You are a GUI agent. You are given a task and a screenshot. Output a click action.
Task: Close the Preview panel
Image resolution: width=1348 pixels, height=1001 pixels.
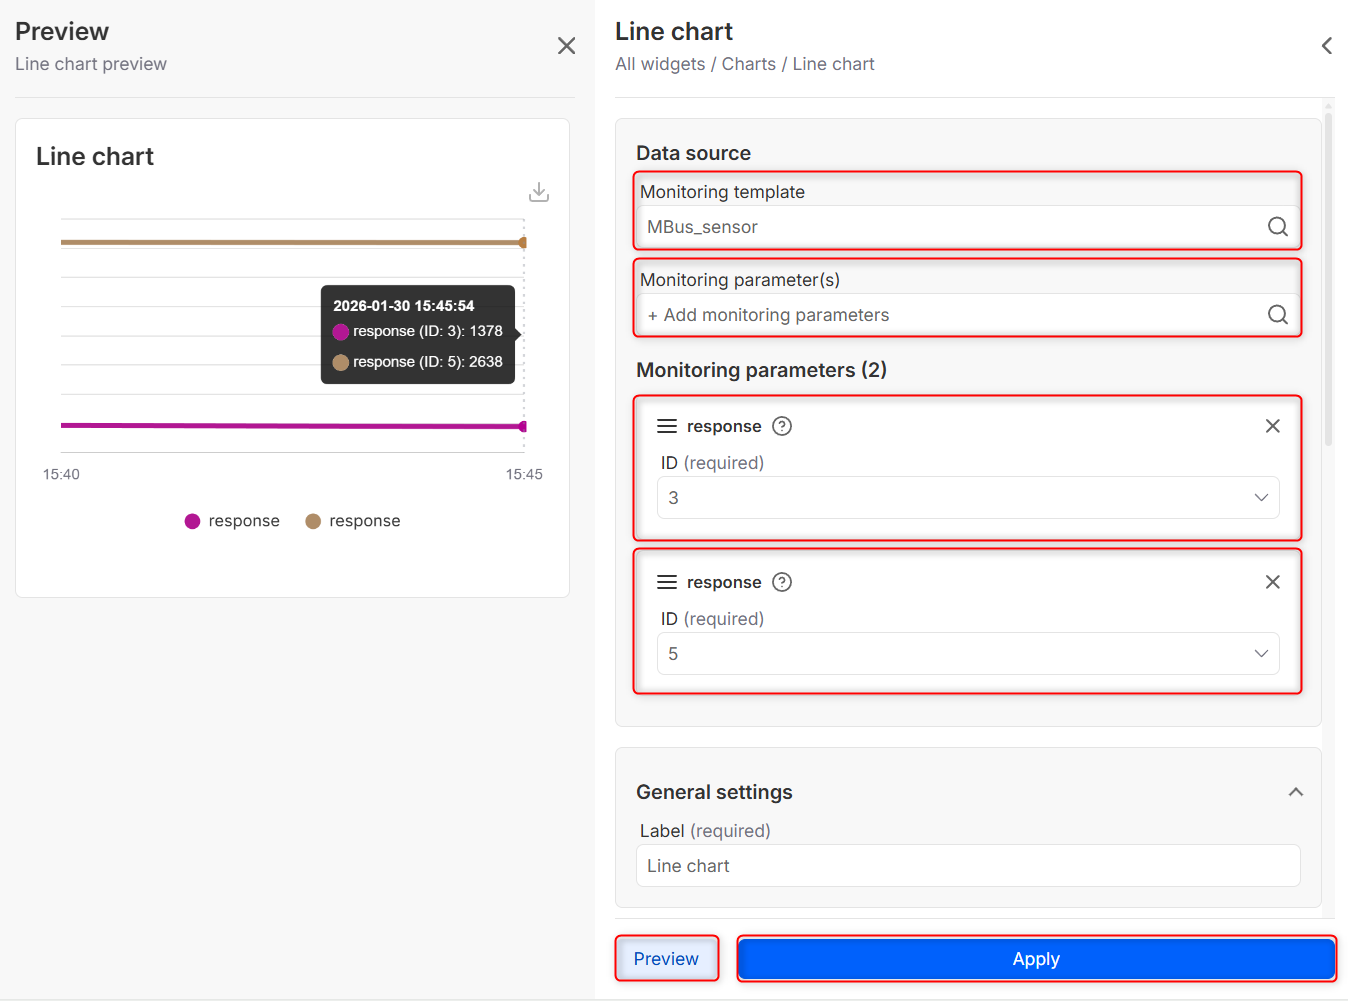pos(566,46)
